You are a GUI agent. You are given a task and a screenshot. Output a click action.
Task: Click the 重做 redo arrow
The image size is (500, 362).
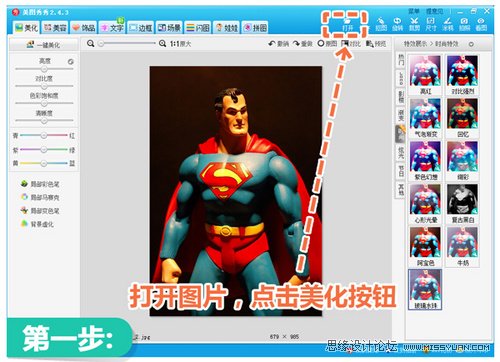303,44
